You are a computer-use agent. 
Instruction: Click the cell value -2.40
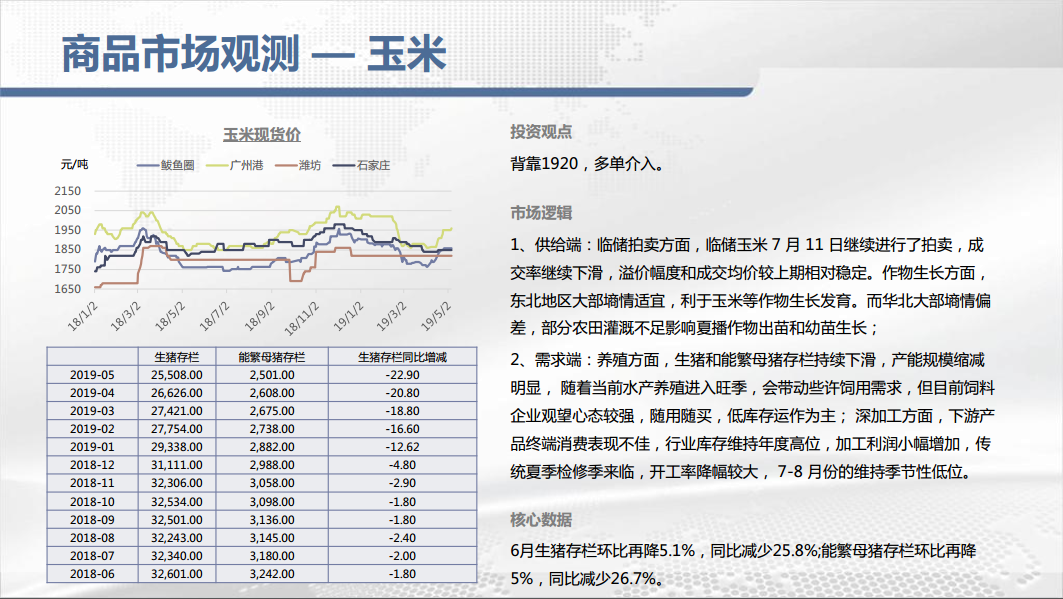[x=402, y=538]
